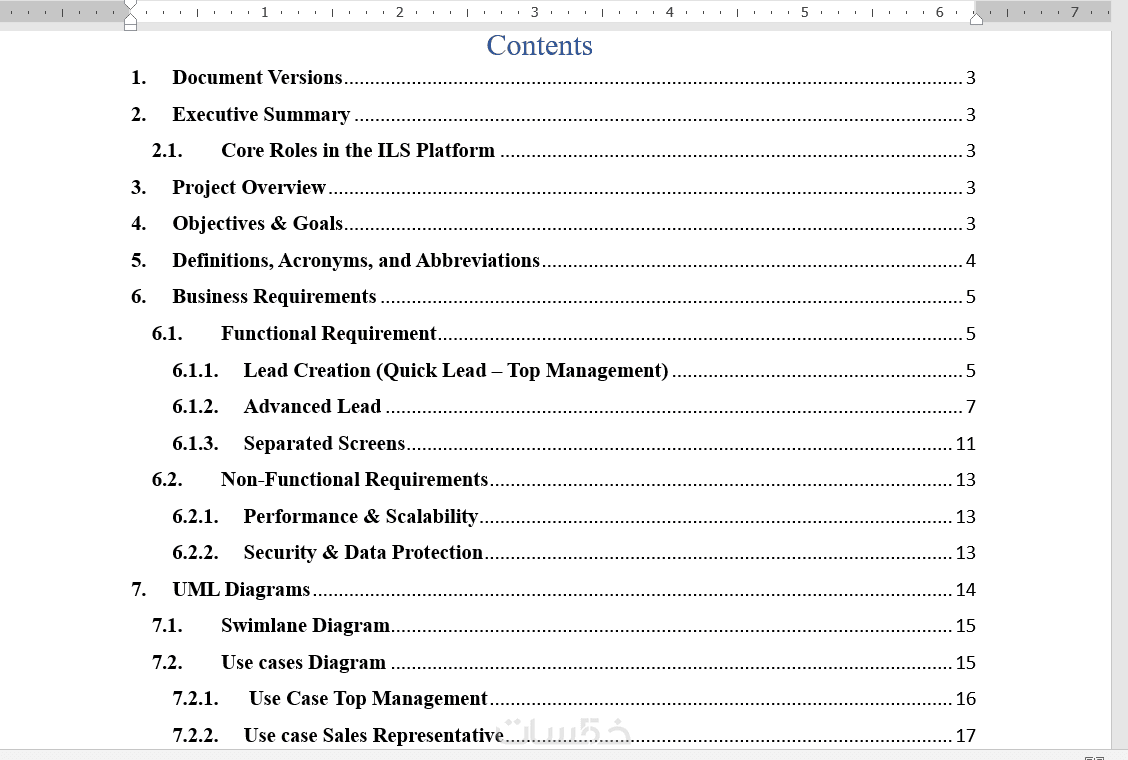Open Use case Sales Representative entry

click(573, 736)
